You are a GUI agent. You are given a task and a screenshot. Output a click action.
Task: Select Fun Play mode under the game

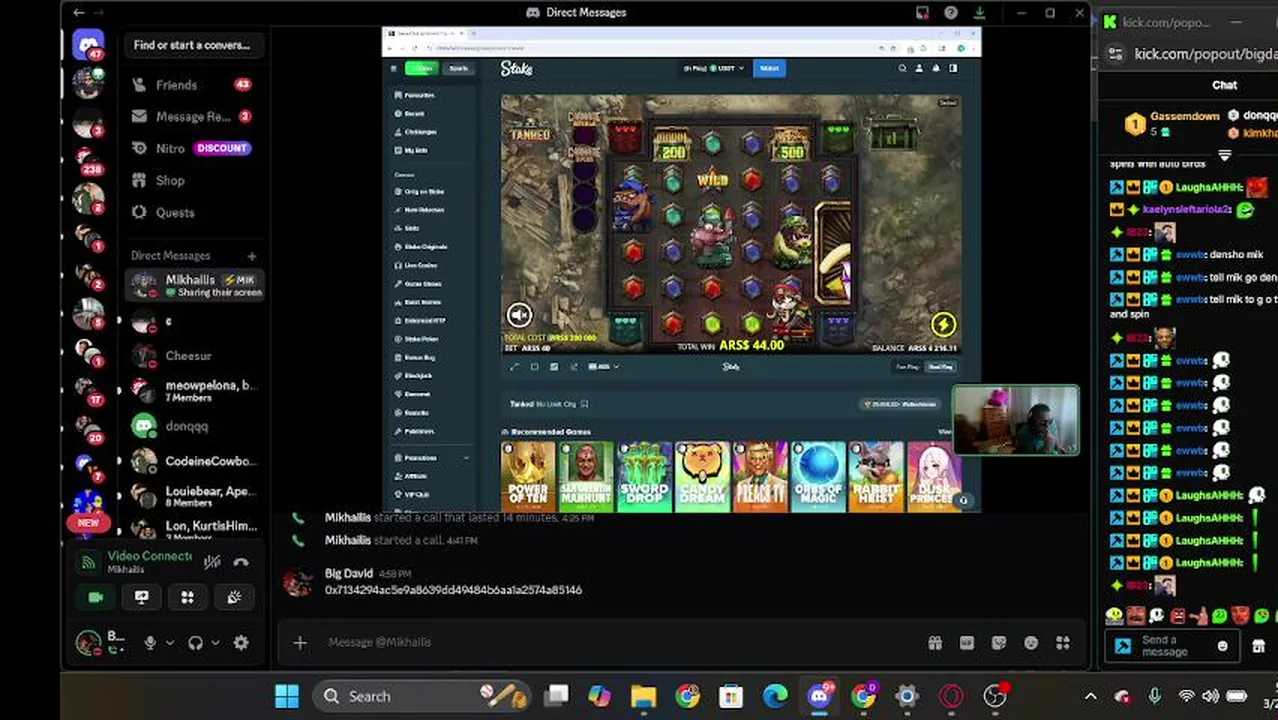pos(908,367)
